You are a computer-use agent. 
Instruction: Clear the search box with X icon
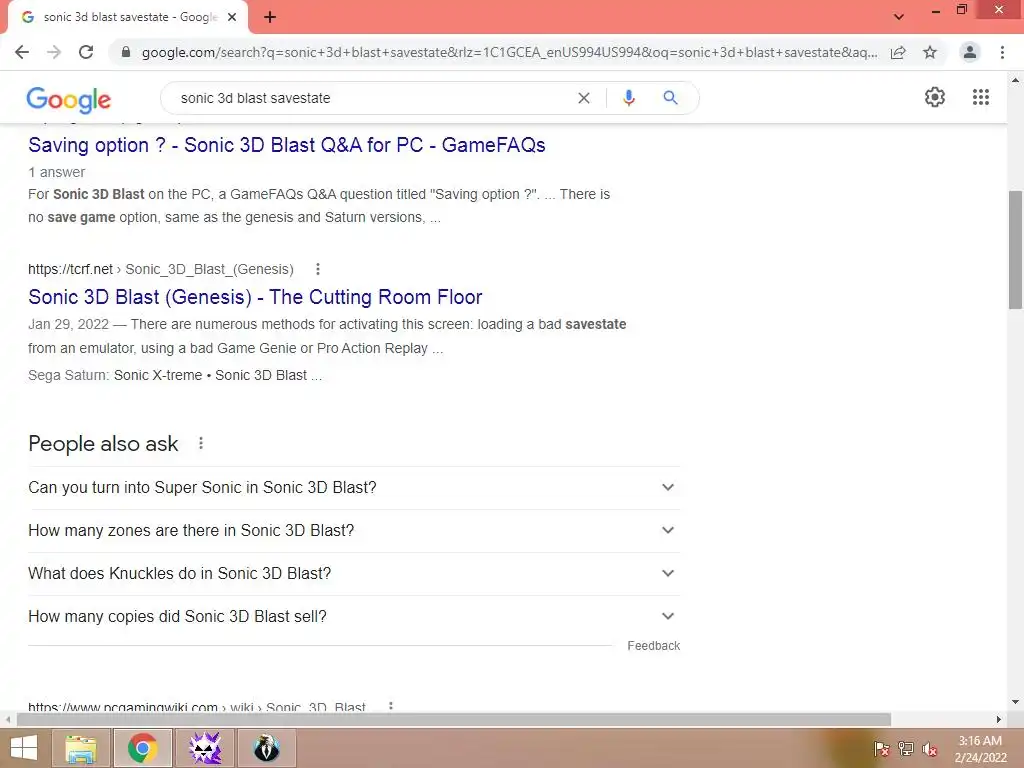pyautogui.click(x=584, y=98)
